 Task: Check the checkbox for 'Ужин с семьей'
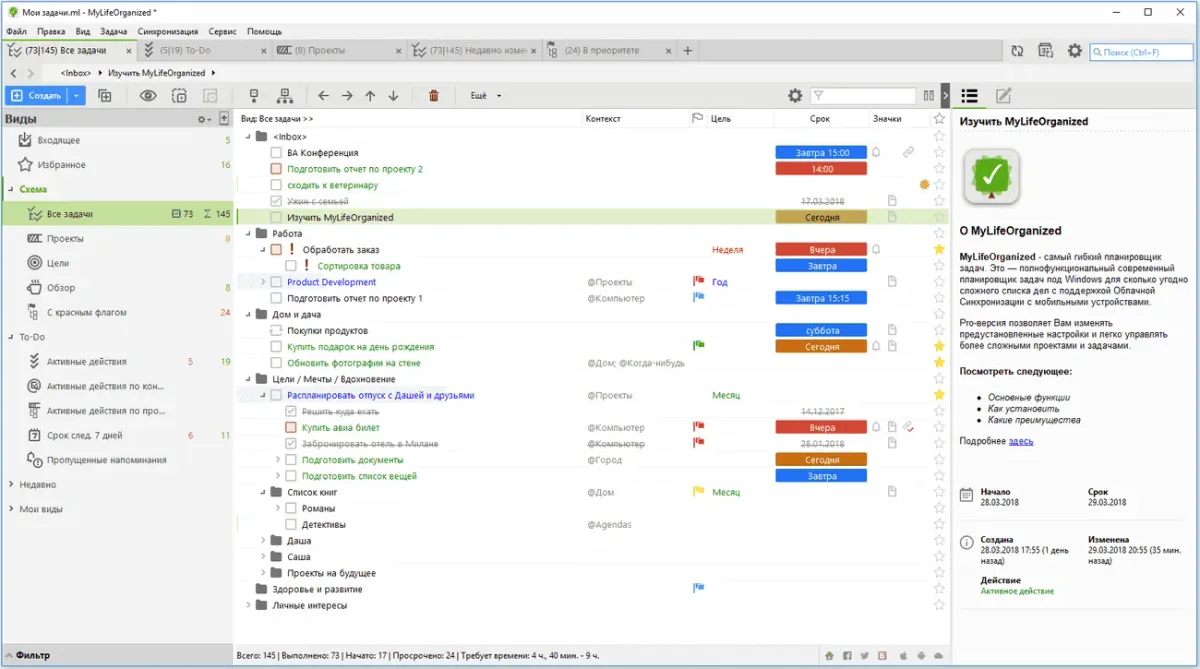click(275, 200)
